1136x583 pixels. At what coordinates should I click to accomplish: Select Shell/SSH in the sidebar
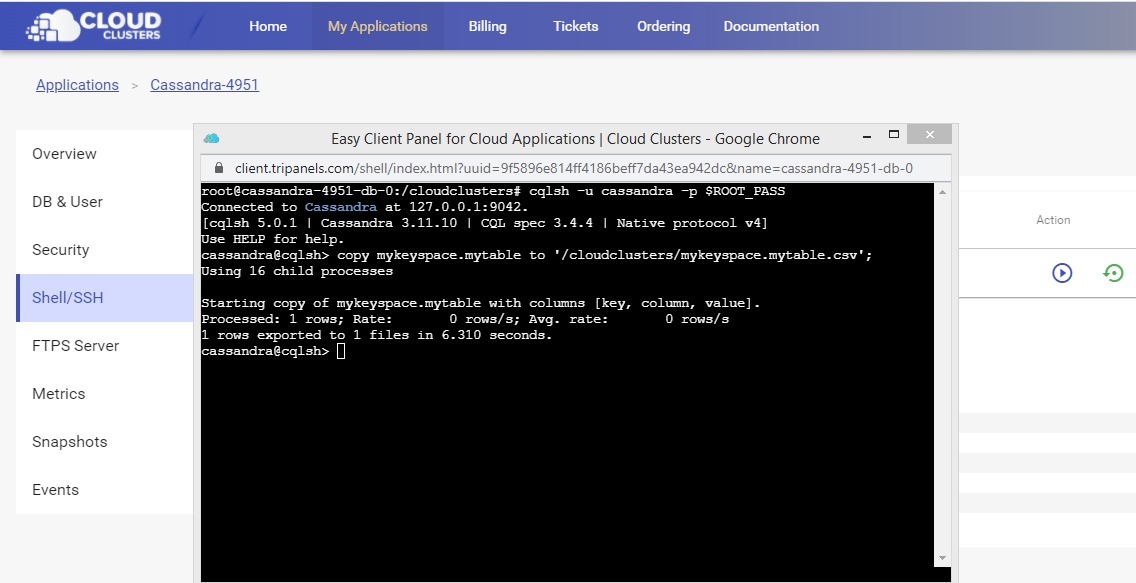click(x=104, y=298)
